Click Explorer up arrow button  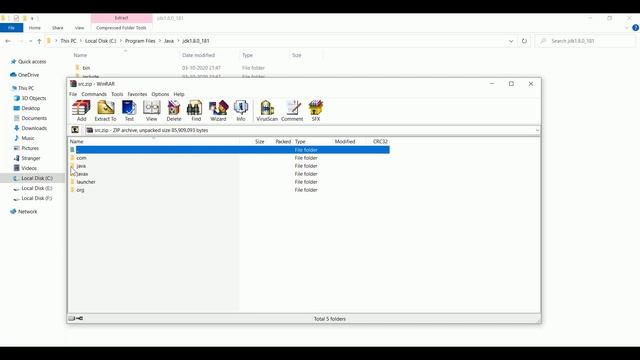39,41
